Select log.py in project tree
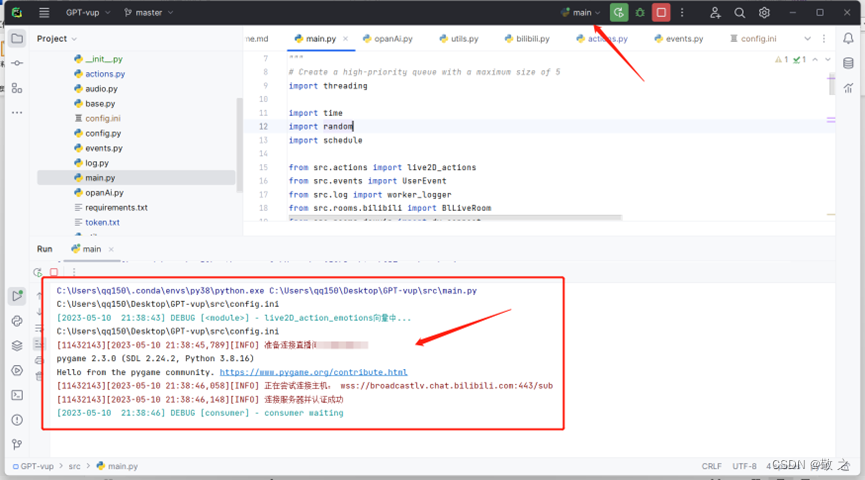This screenshot has height=480, width=865. (x=92, y=163)
